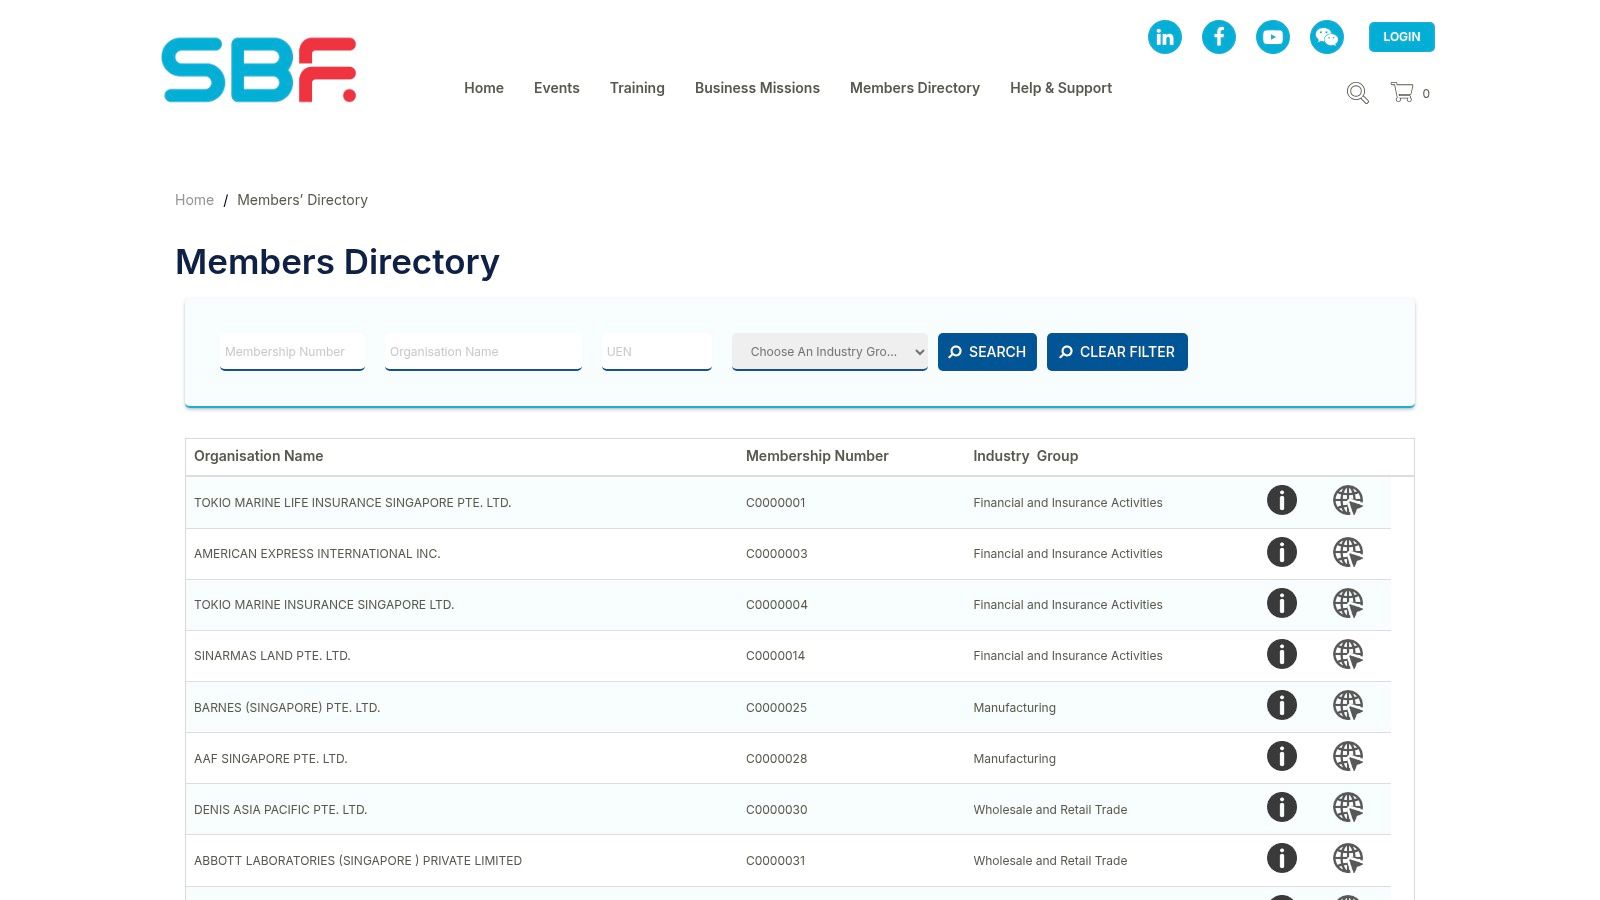1600x900 pixels.
Task: Show info for Barnes (Singapore) Pte. Ltd.
Action: [x=1282, y=705]
